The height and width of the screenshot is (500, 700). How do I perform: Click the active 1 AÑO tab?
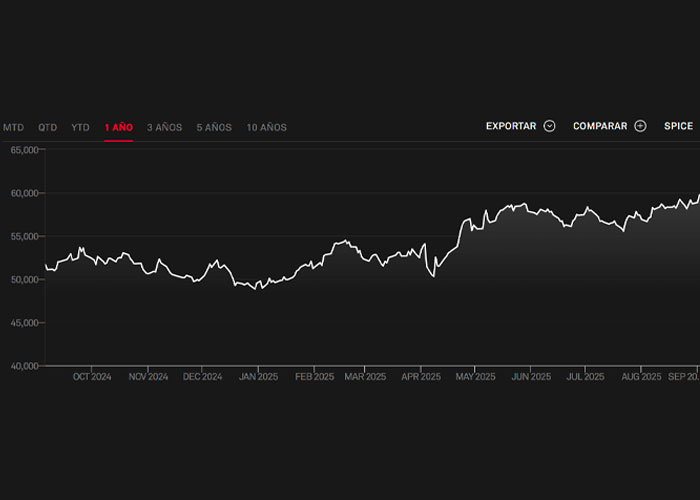click(x=118, y=128)
